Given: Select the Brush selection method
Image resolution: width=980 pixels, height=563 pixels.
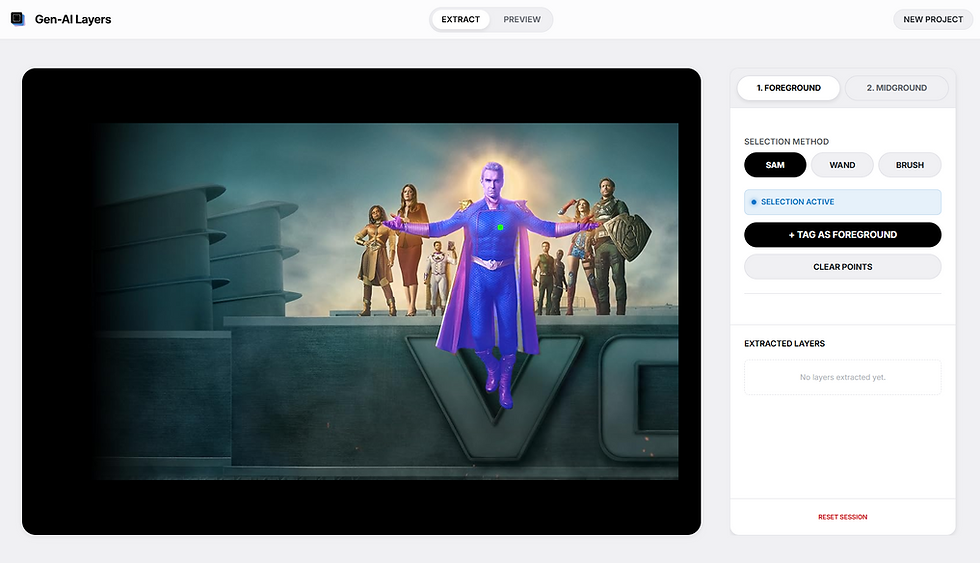Looking at the screenshot, I should [x=909, y=165].
